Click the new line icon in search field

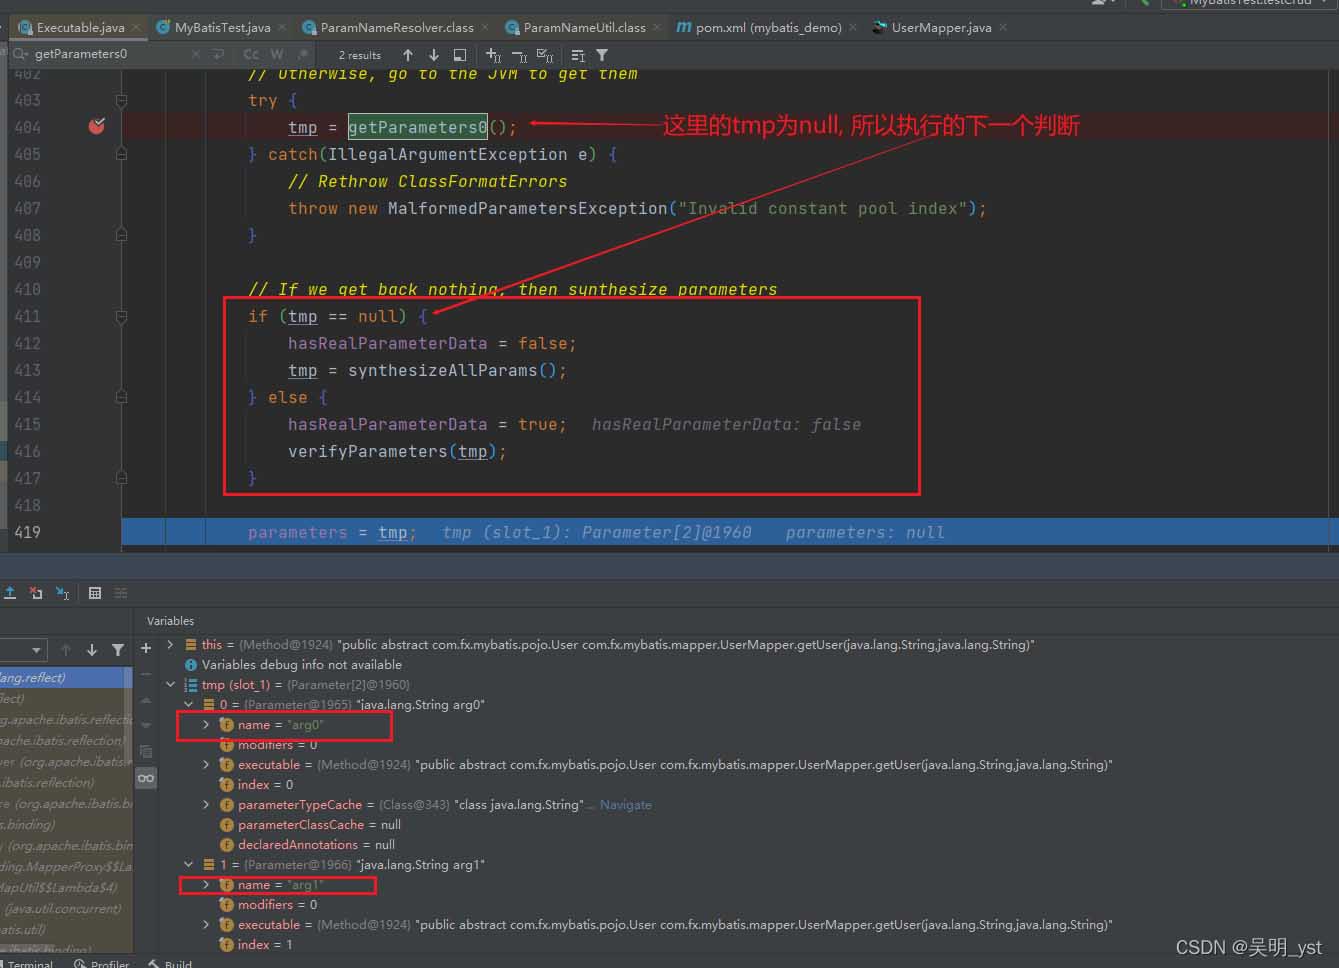tap(219, 54)
